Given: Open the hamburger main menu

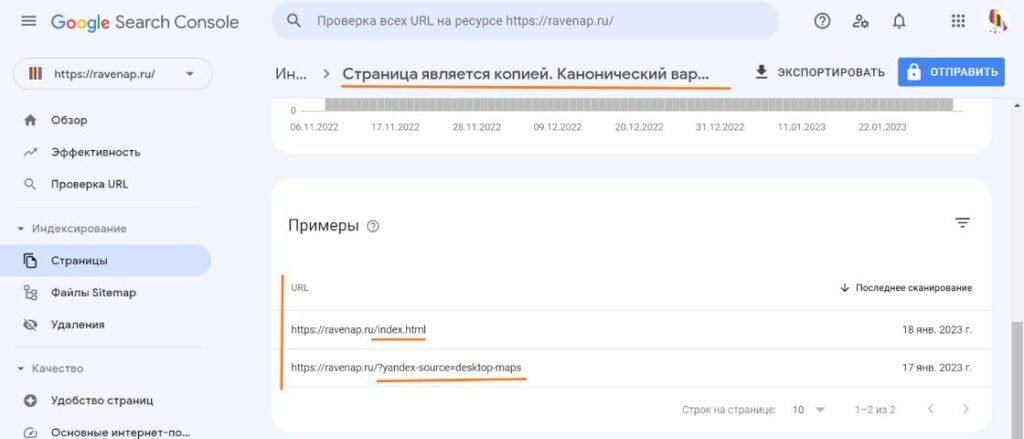Looking at the screenshot, I should pos(29,21).
